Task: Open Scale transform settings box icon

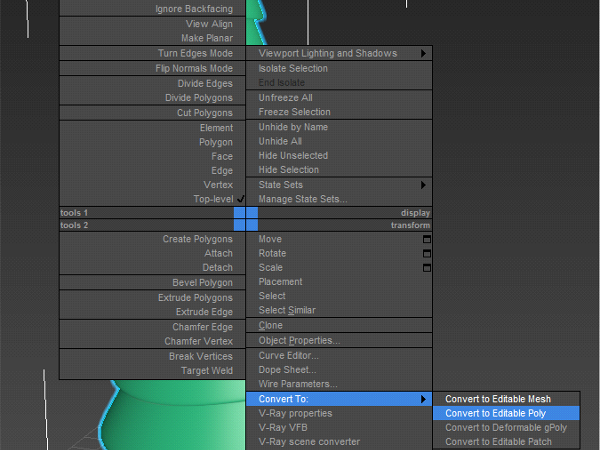Action: (427, 268)
